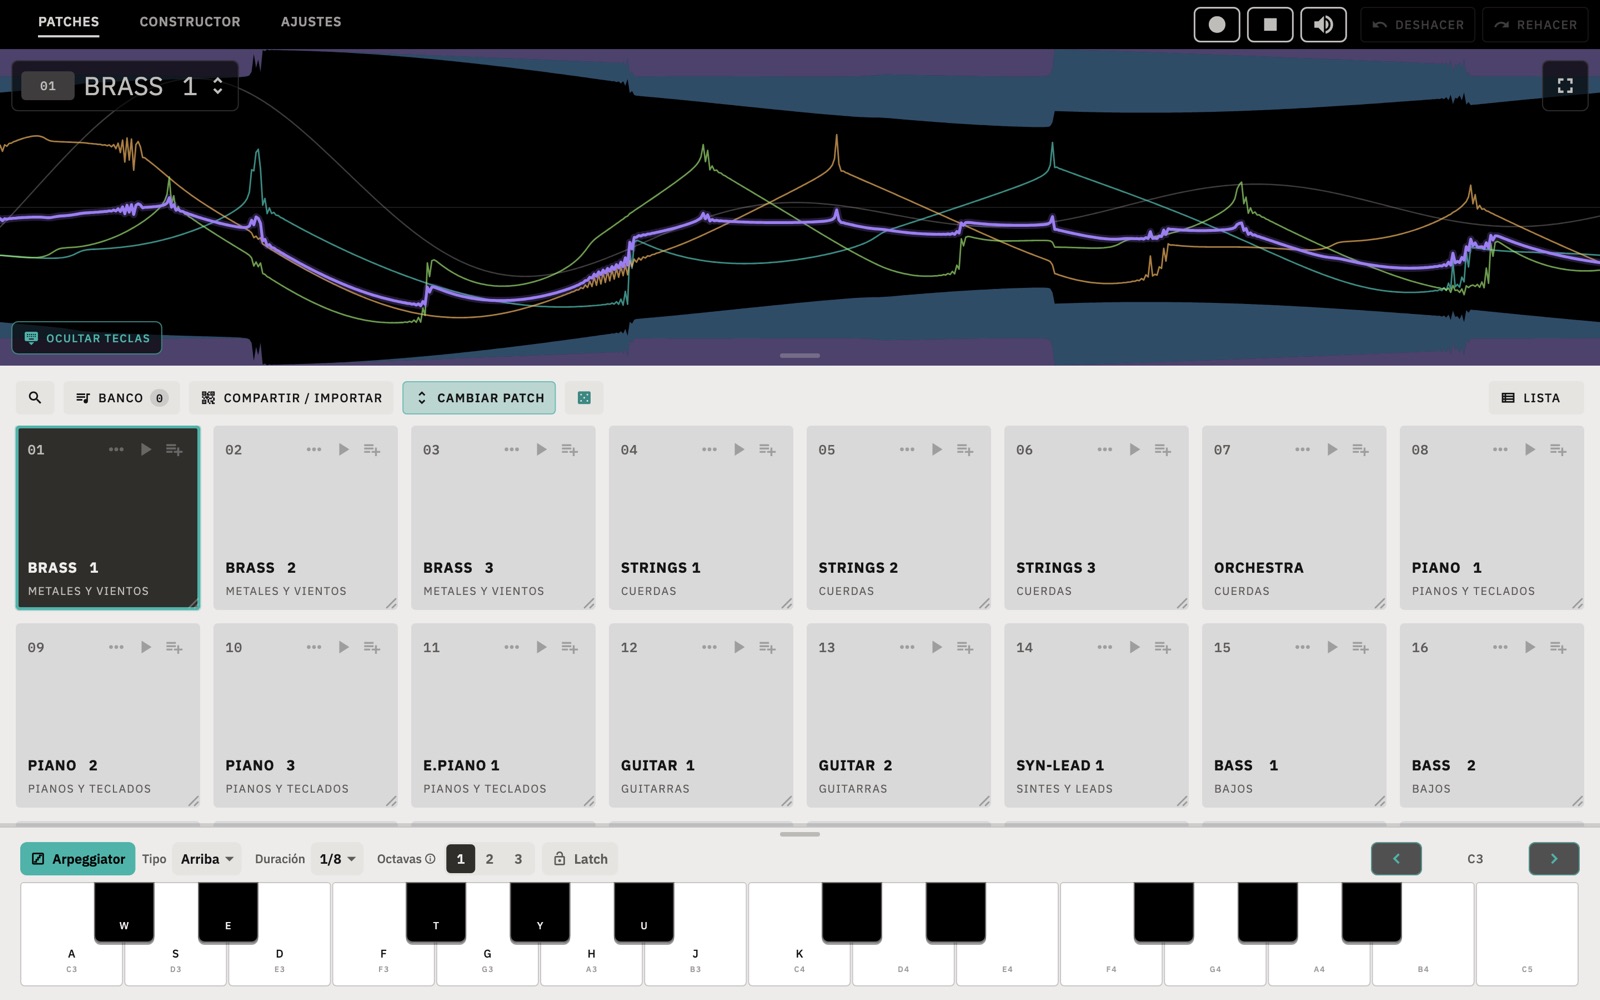1600x1000 pixels.
Task: Add BASS 2 patch to bank
Action: (x=1558, y=648)
